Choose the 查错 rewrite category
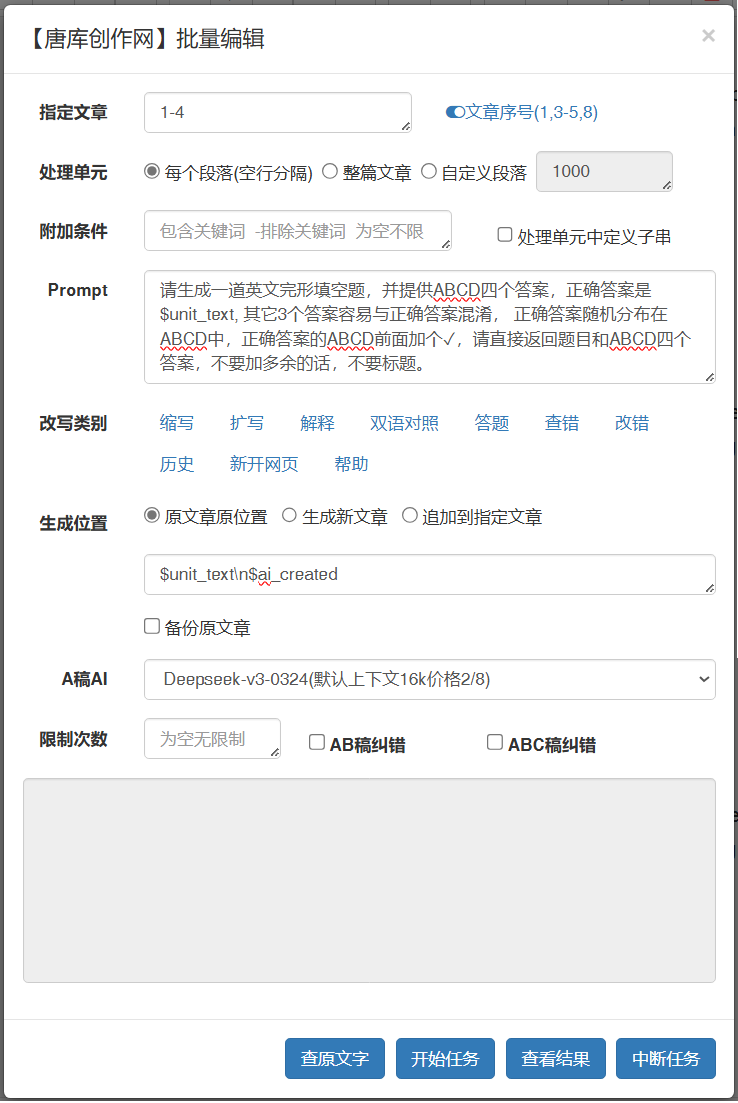 coord(562,423)
